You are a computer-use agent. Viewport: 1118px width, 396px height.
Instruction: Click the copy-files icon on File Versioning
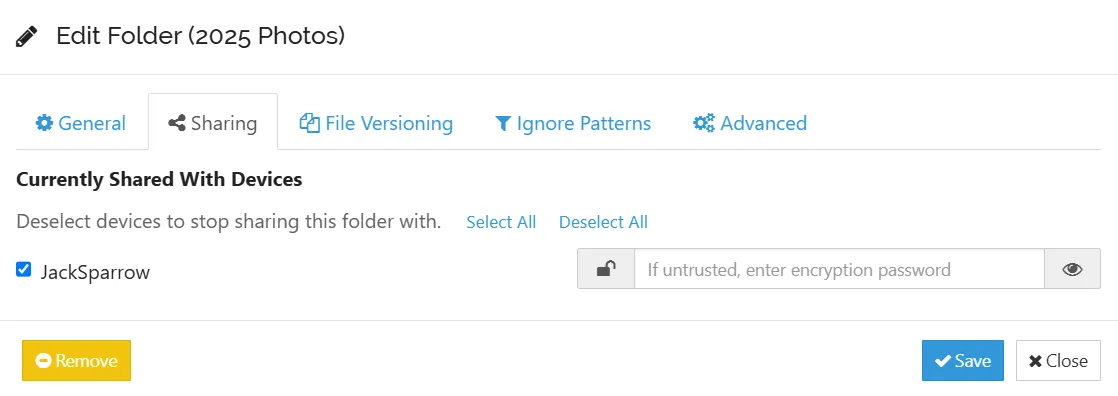(x=309, y=123)
